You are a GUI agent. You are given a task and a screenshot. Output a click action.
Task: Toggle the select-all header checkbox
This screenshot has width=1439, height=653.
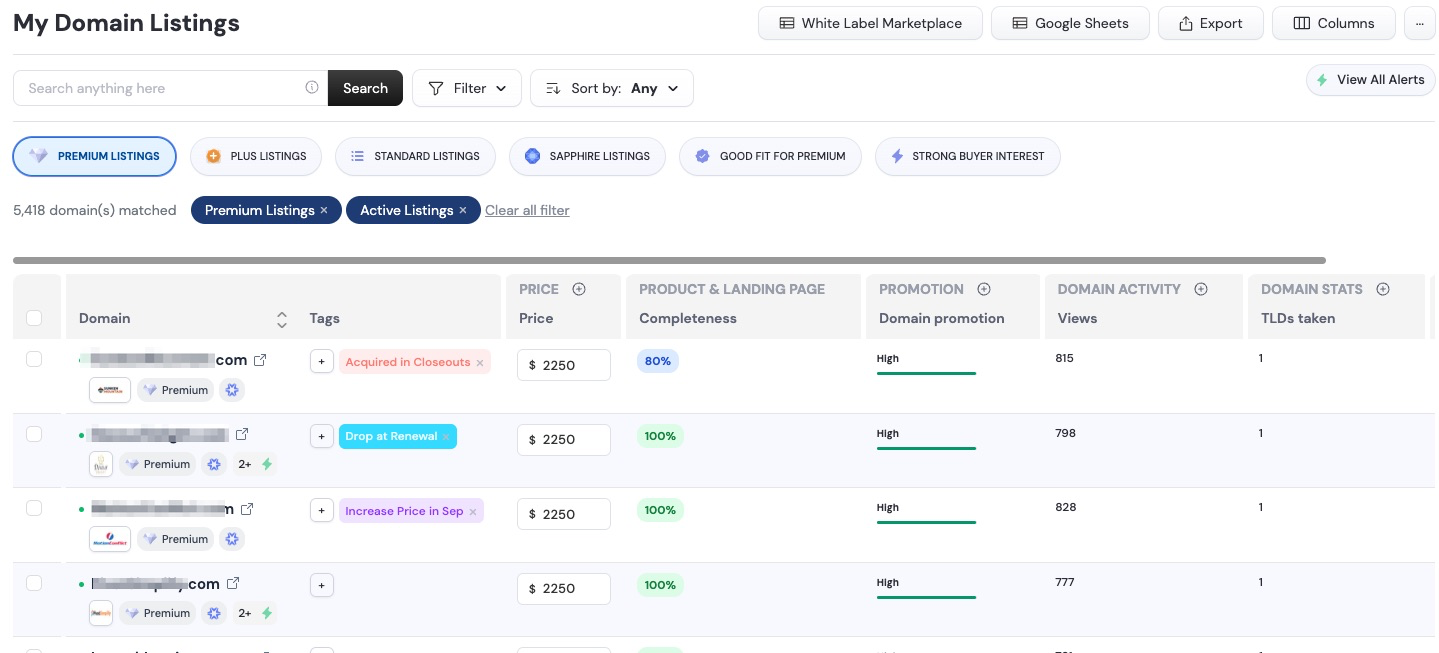pos(34,318)
